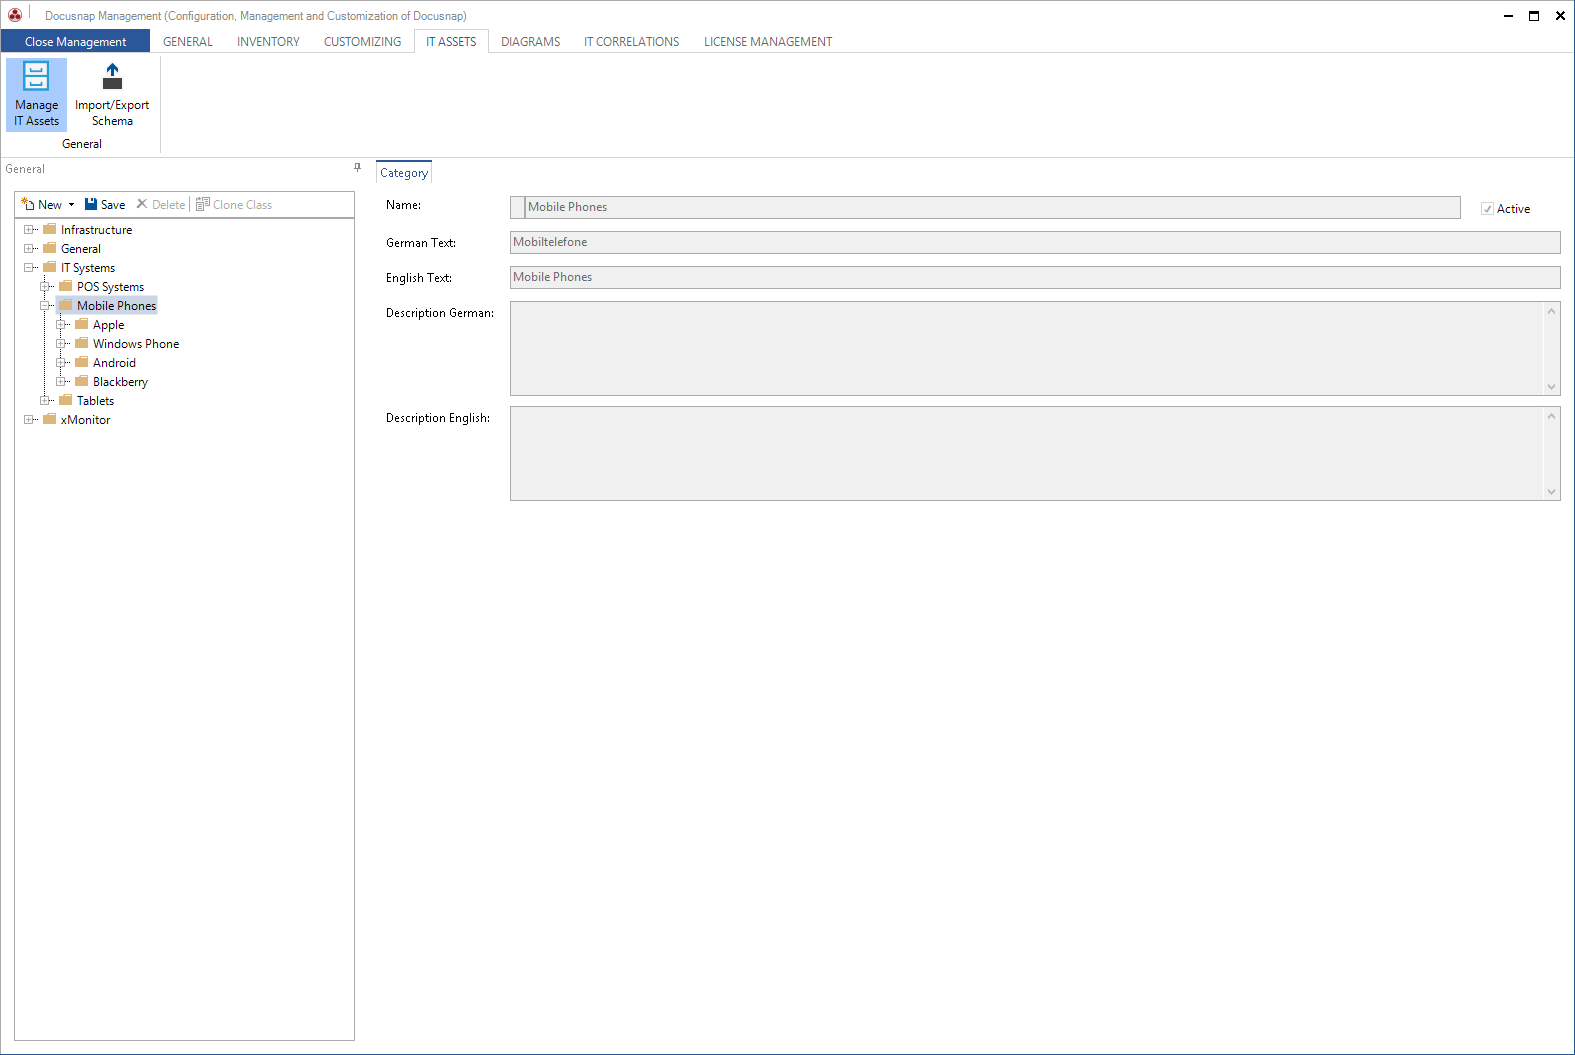
Task: Click the folder icon next to Infrastructure
Action: point(50,229)
